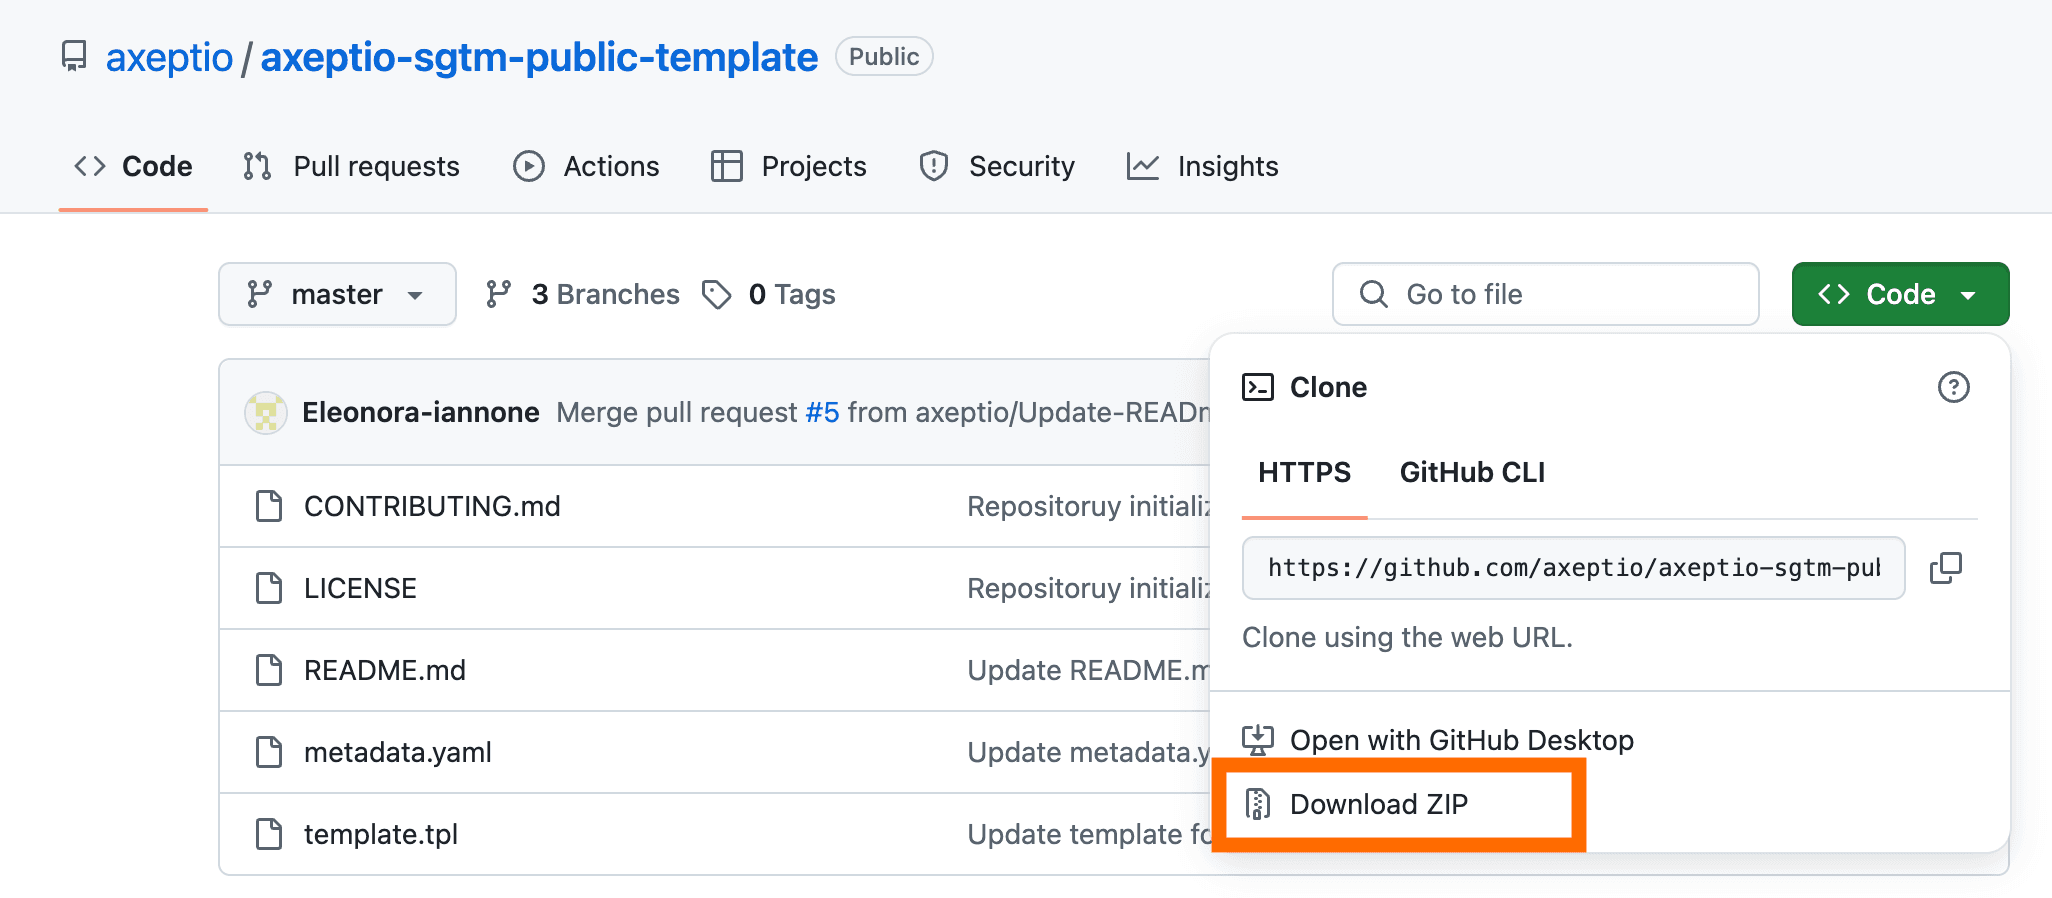The image size is (2052, 898).
Task: Click the ZIP file icon
Action: (x=1258, y=804)
